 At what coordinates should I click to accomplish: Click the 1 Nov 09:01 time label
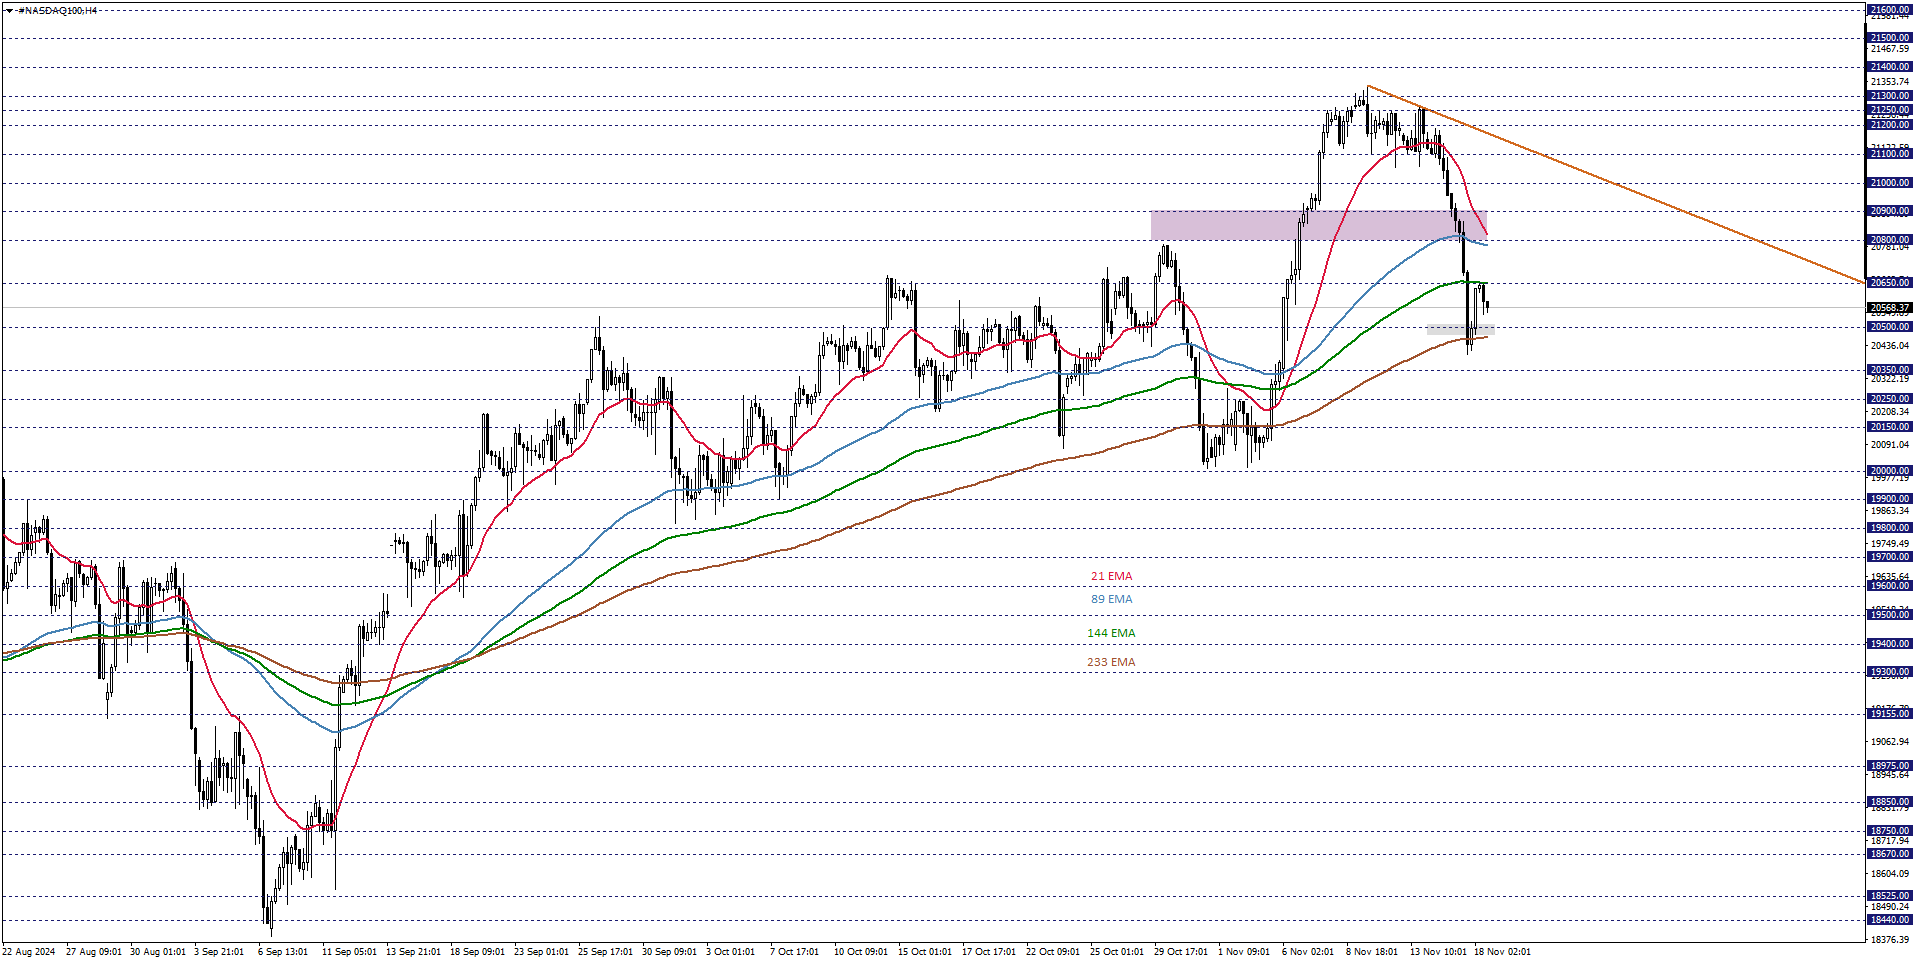1243,952
